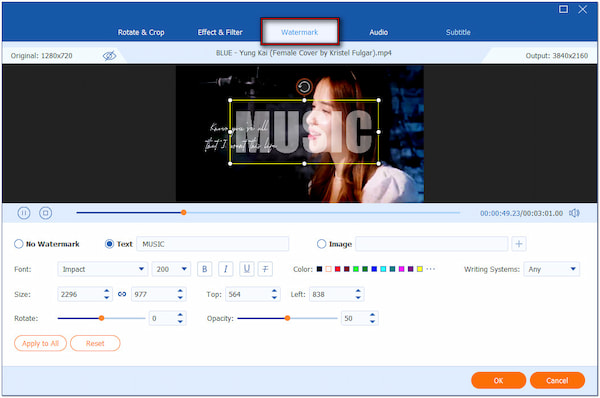Select the Text watermark option
Image resolution: width=600 pixels, height=398 pixels.
click(109, 244)
